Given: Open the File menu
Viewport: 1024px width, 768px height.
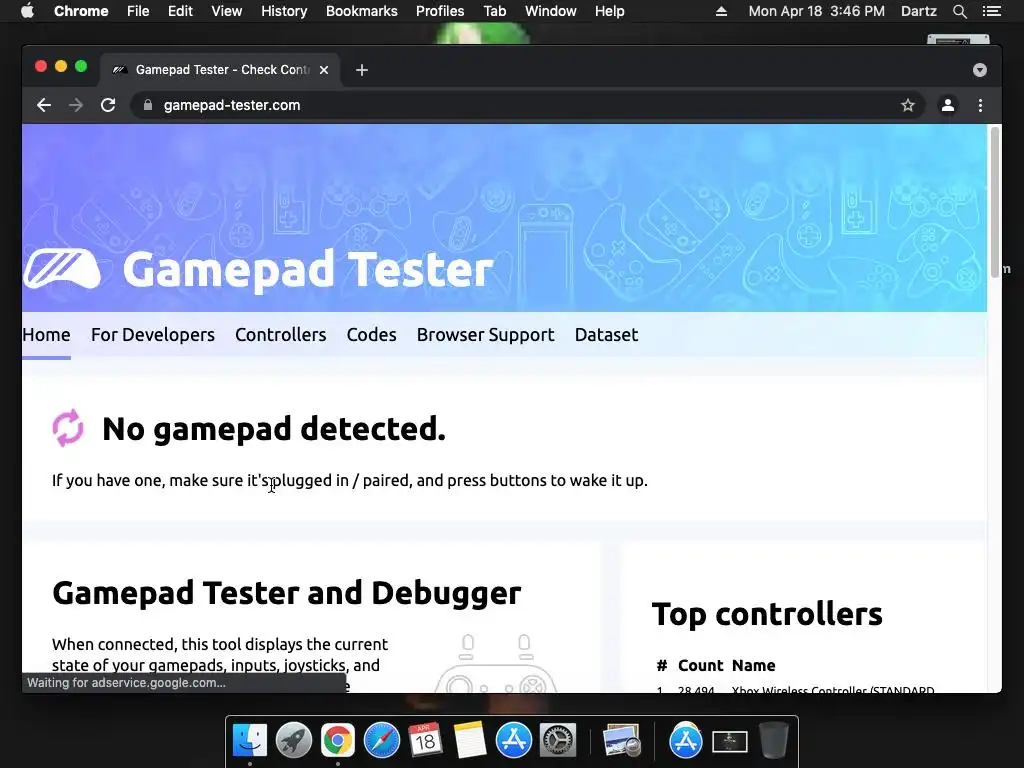Looking at the screenshot, I should tap(138, 11).
